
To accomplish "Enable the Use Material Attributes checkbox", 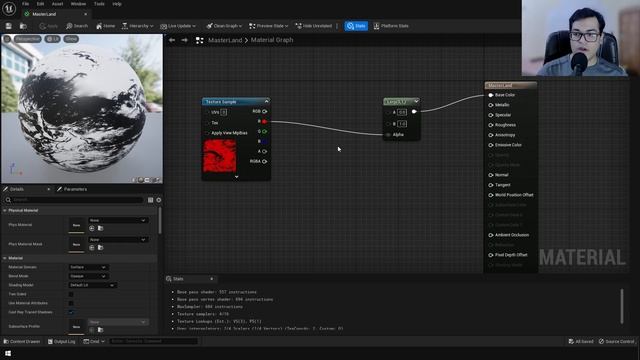I will (x=71, y=303).
